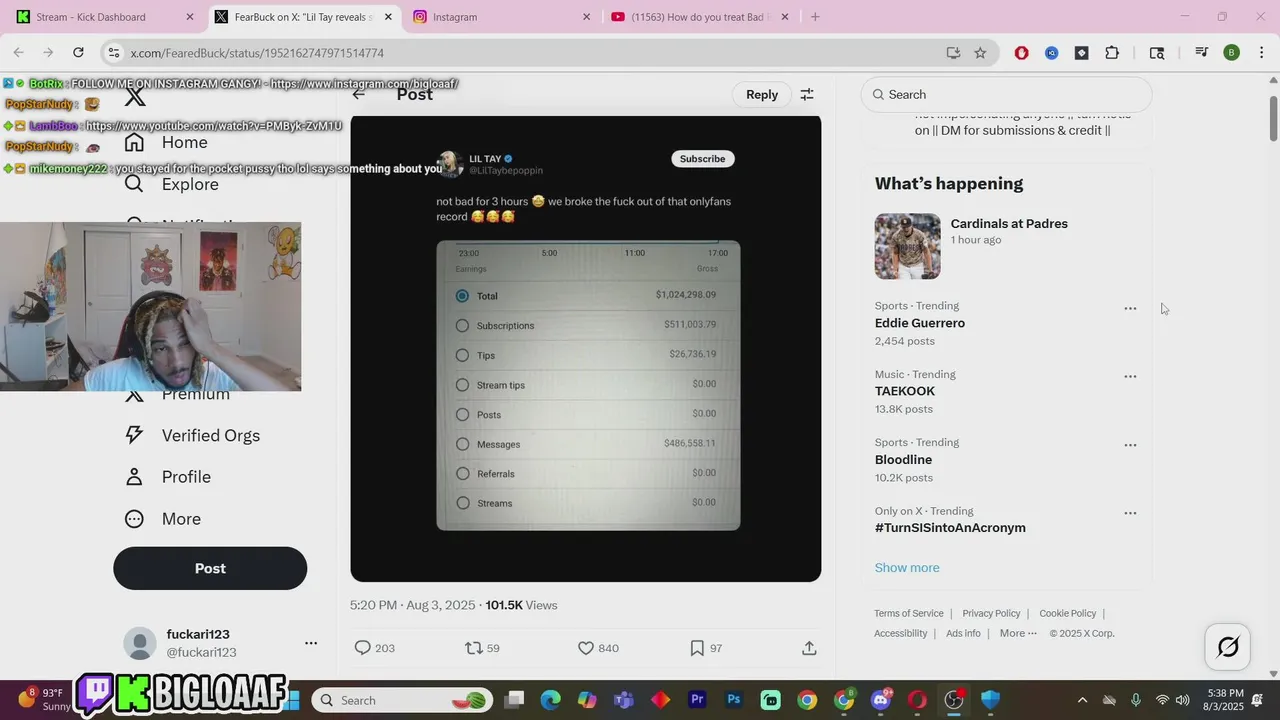Open Chrome three-dot menu

[1261, 53]
